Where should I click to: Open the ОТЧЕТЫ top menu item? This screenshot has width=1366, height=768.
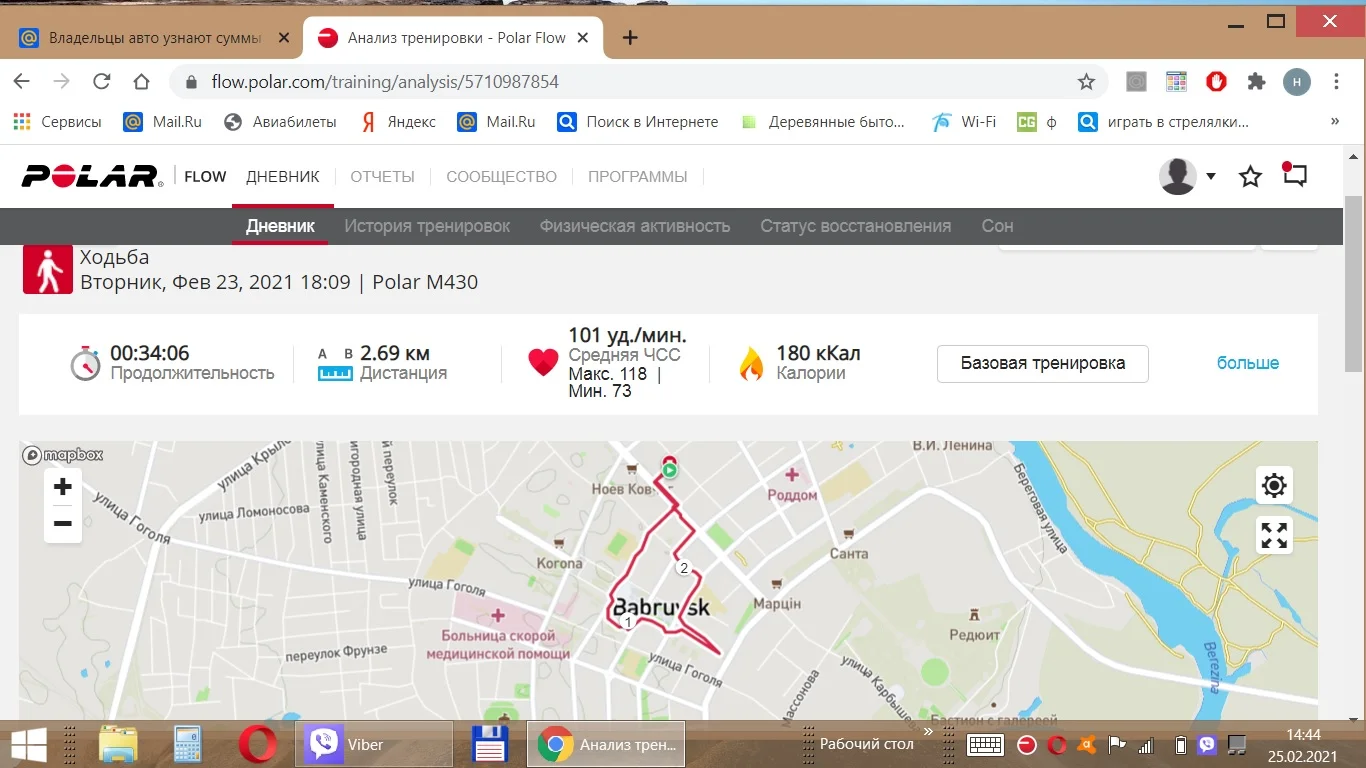(382, 177)
